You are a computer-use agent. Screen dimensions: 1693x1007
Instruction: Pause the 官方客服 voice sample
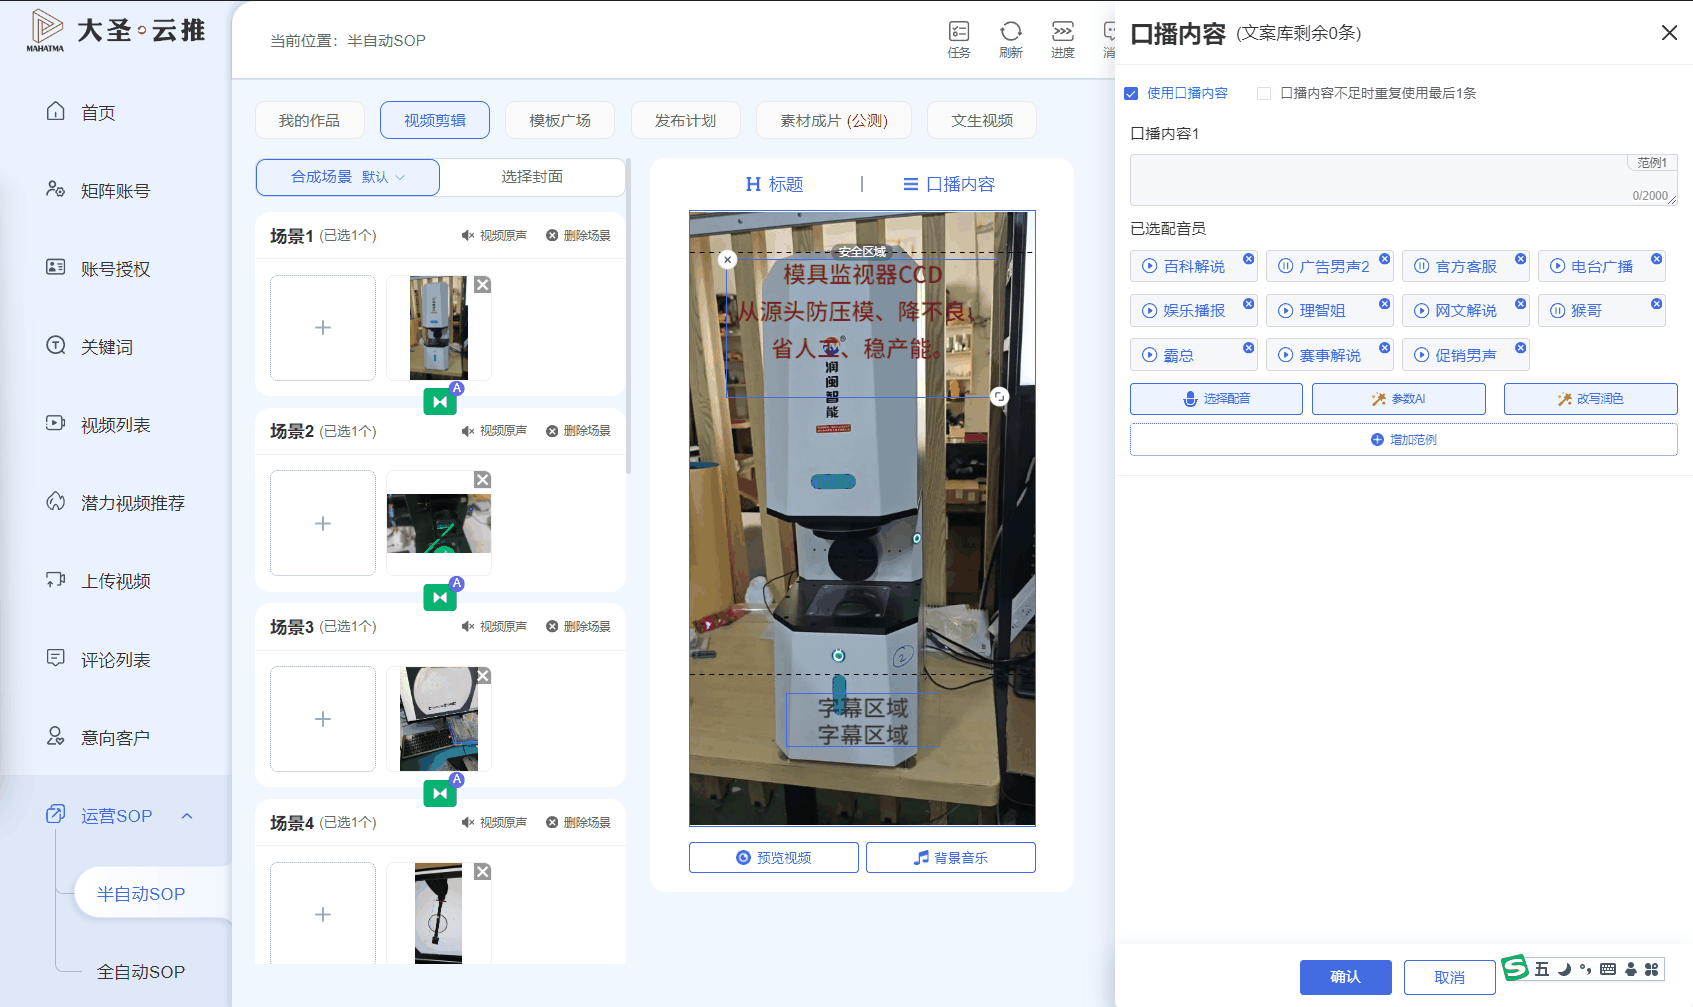pos(1421,266)
